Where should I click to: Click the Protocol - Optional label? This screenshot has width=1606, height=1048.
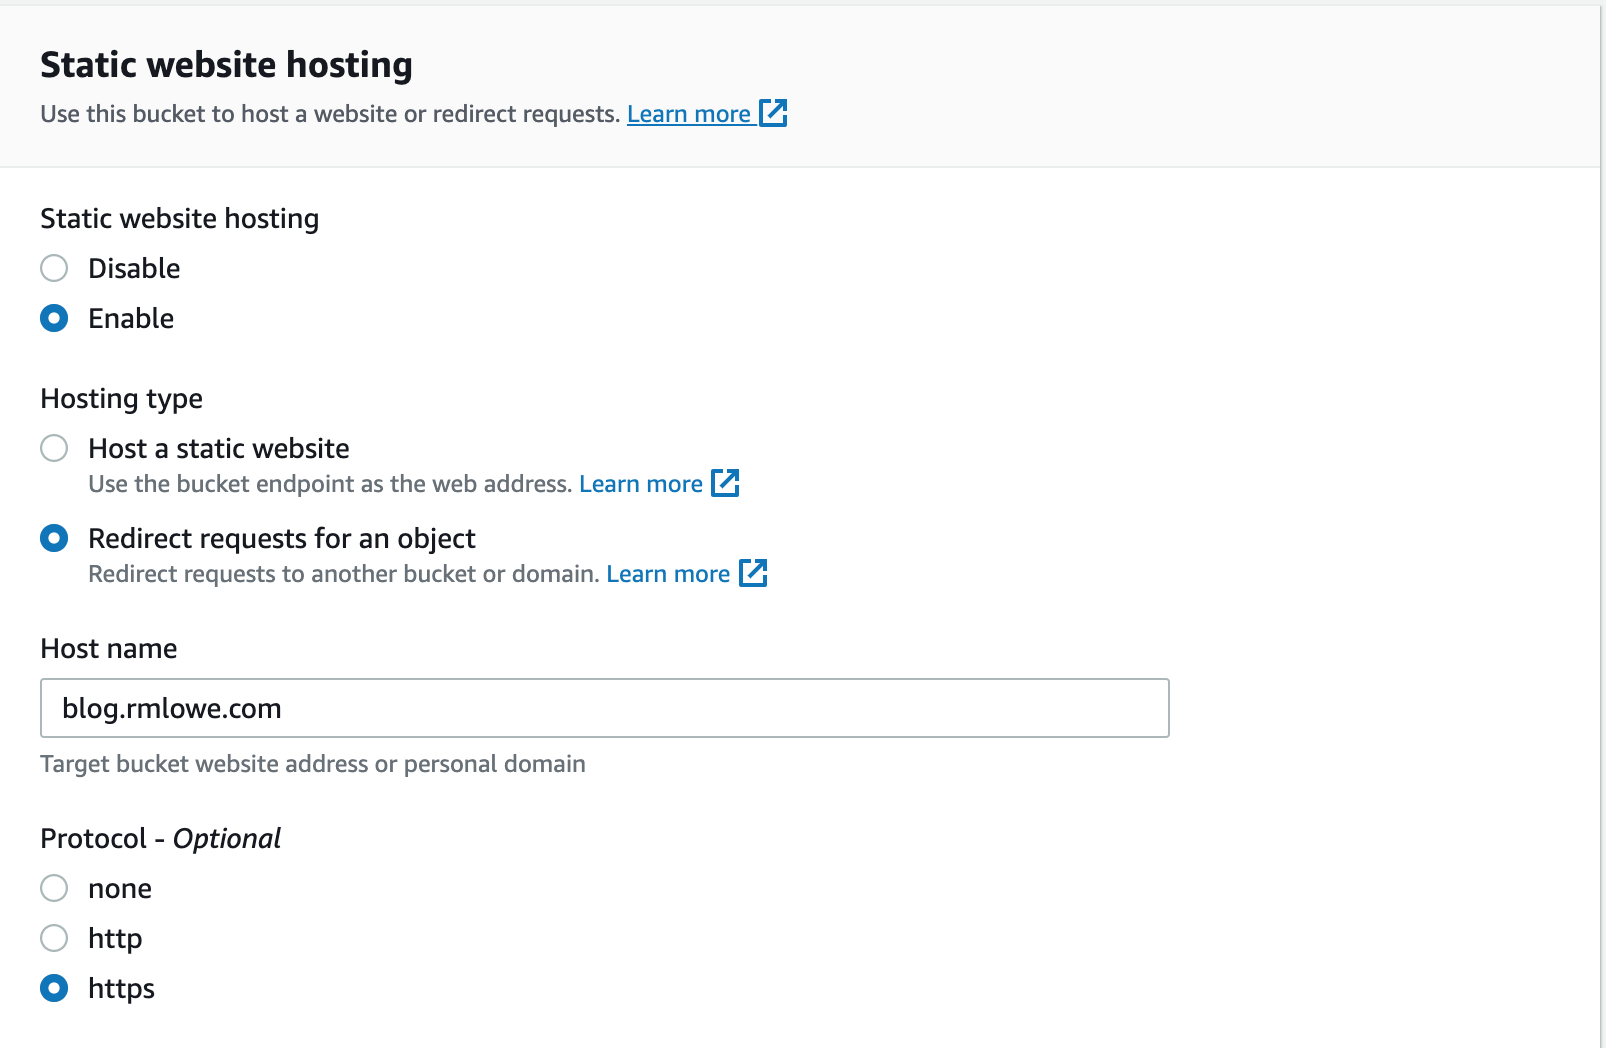[x=160, y=838]
